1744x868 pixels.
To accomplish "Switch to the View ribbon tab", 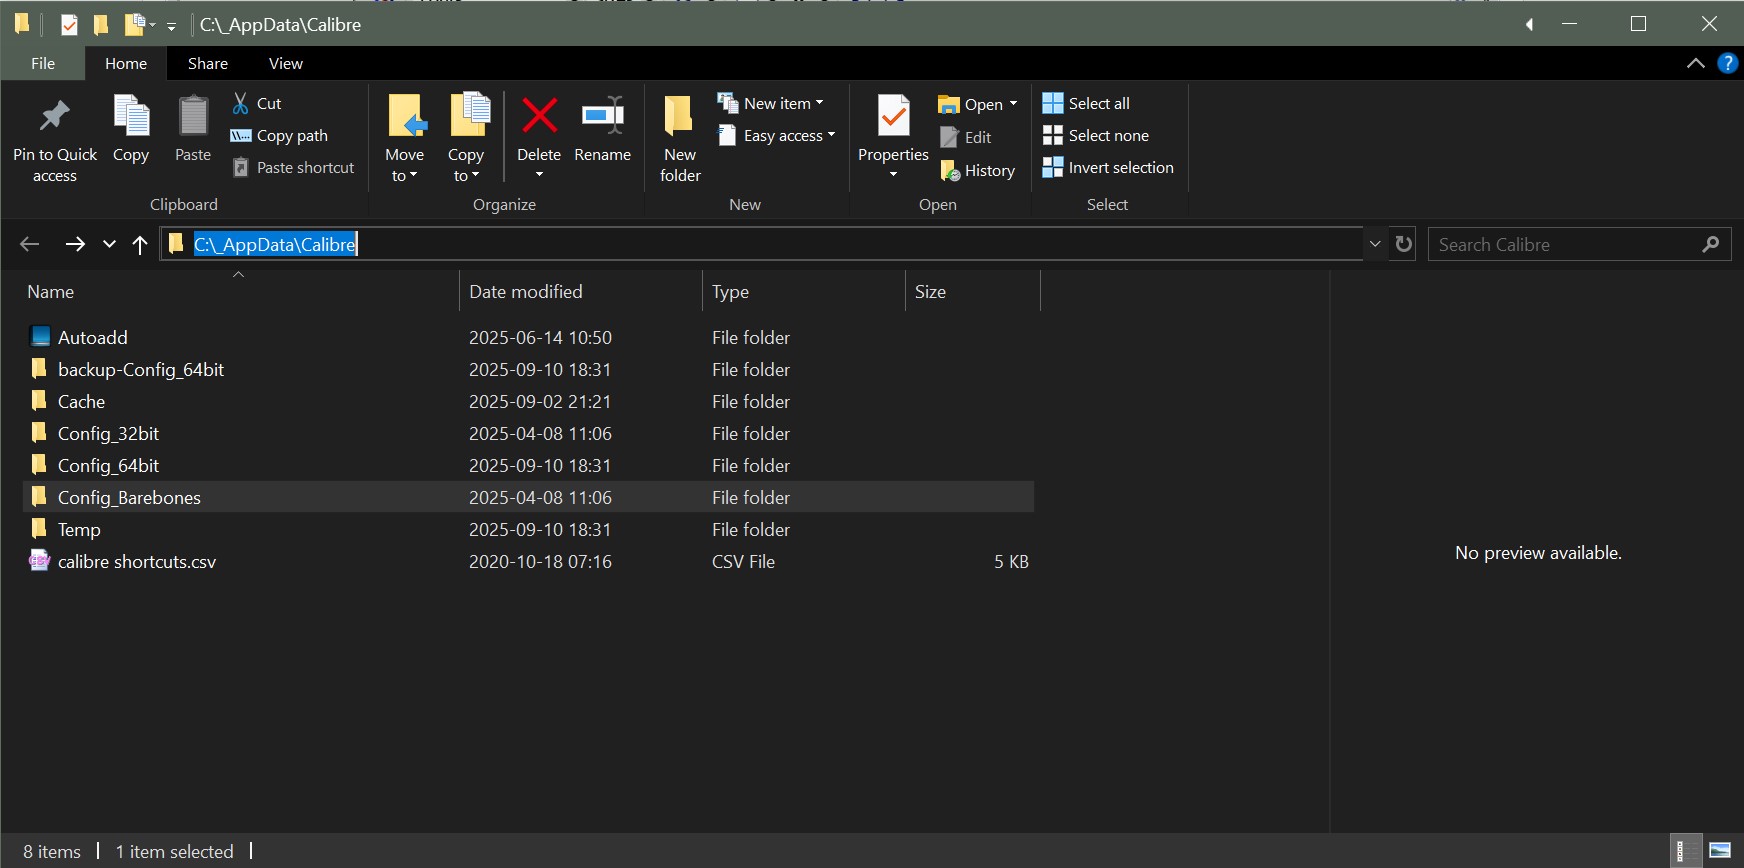I will coord(286,63).
